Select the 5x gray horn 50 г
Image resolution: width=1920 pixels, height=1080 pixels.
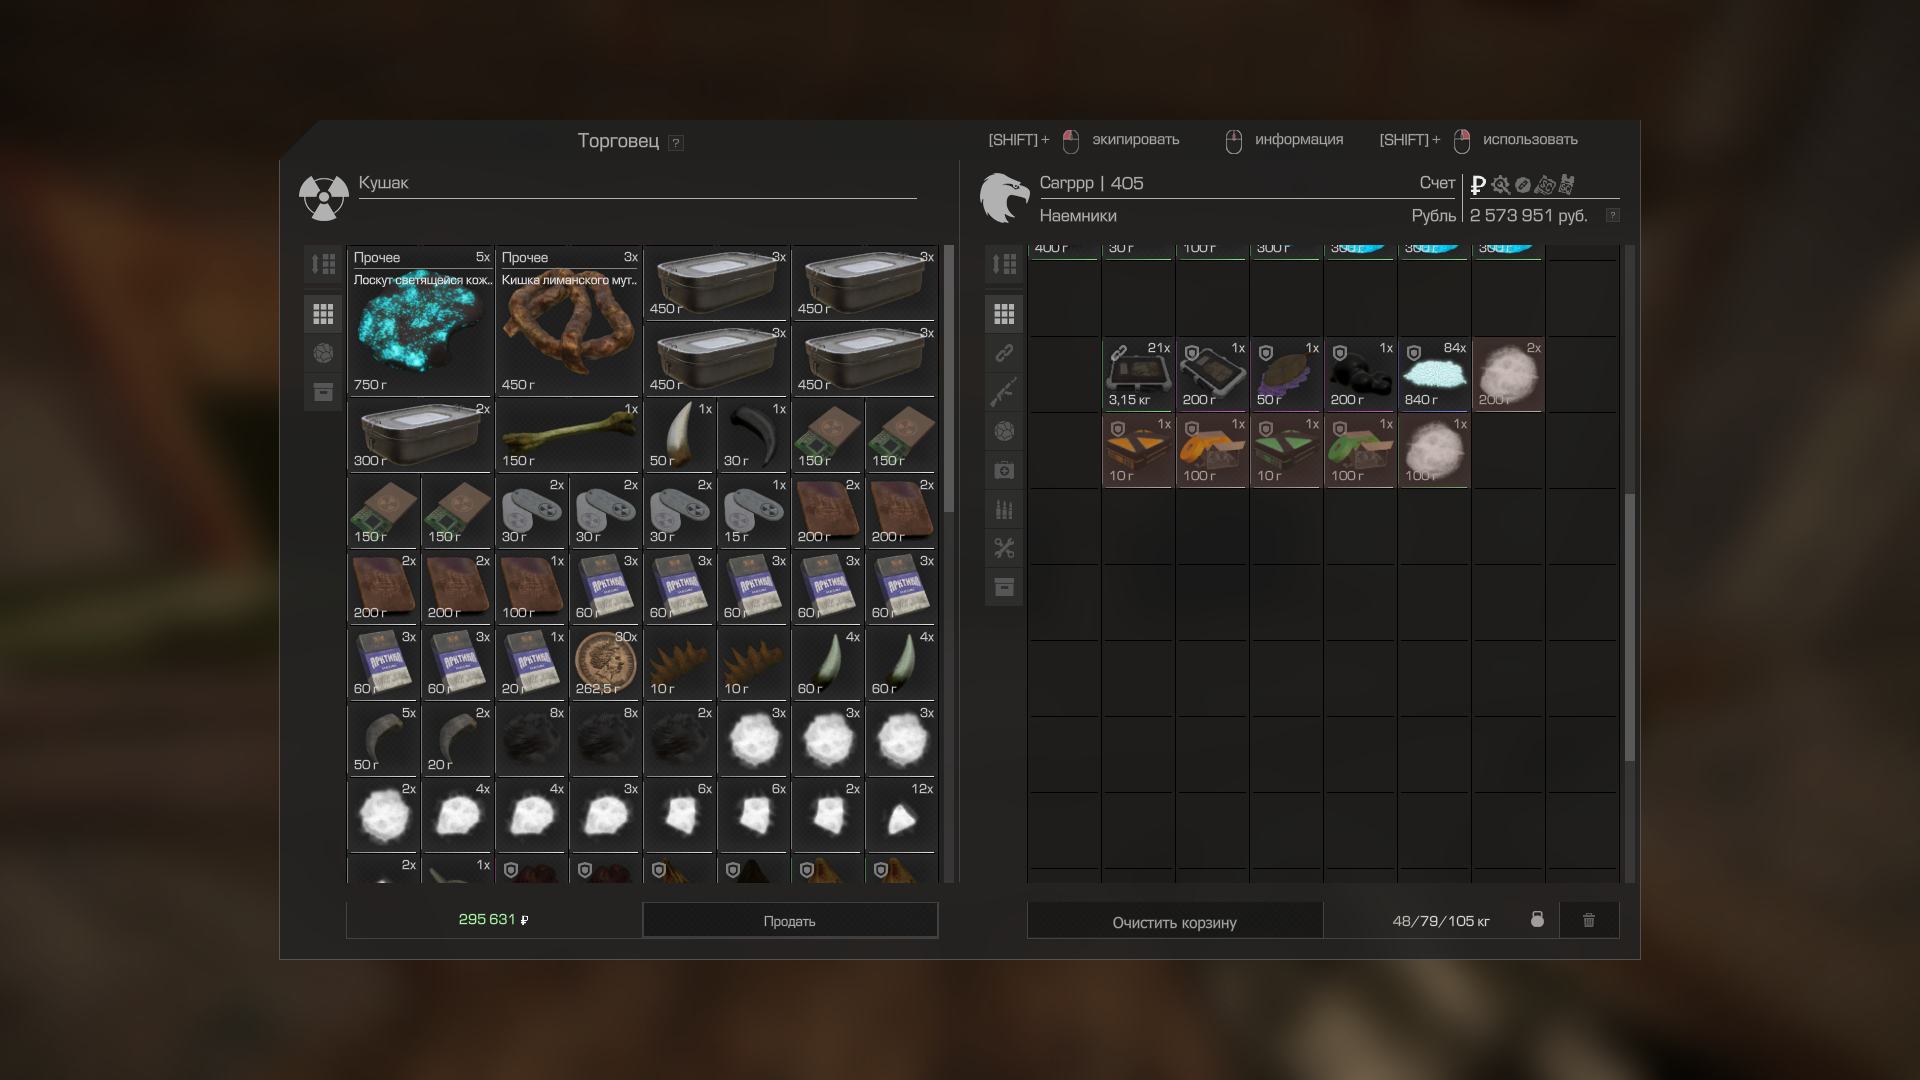pos(384,739)
